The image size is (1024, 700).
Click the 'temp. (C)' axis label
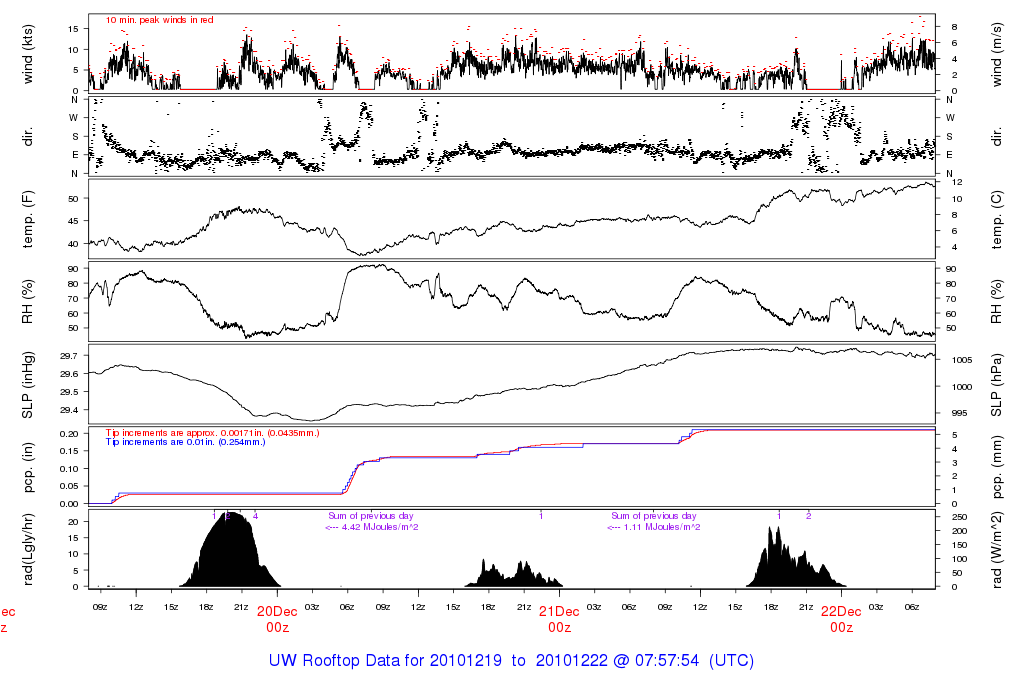(x=997, y=219)
